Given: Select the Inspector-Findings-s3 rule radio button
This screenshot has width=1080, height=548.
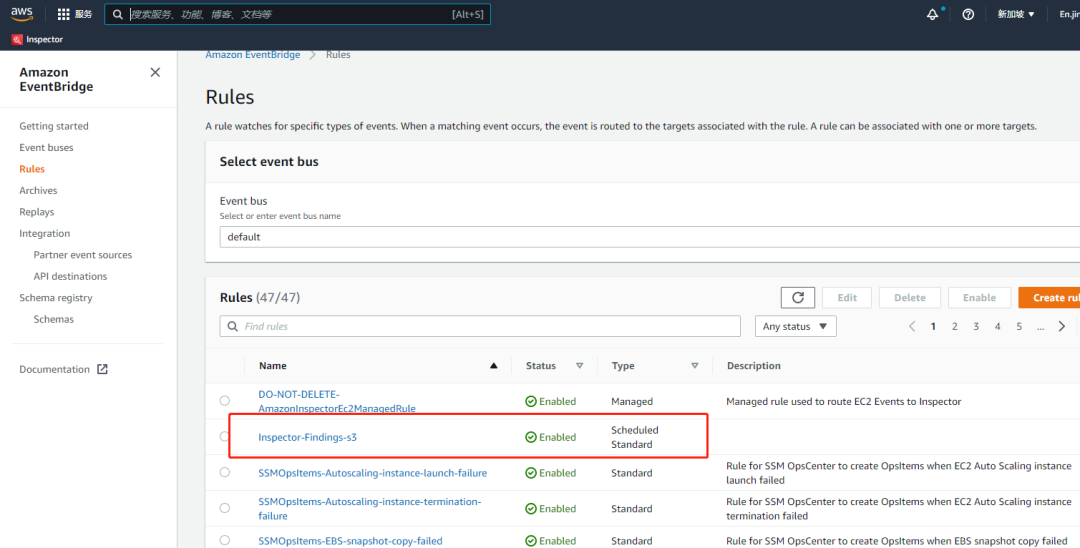Looking at the screenshot, I should 225,437.
